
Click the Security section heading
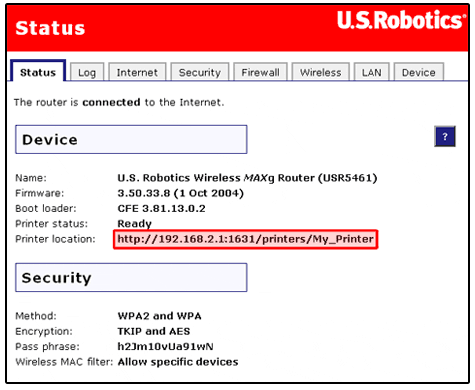pyautogui.click(x=131, y=277)
